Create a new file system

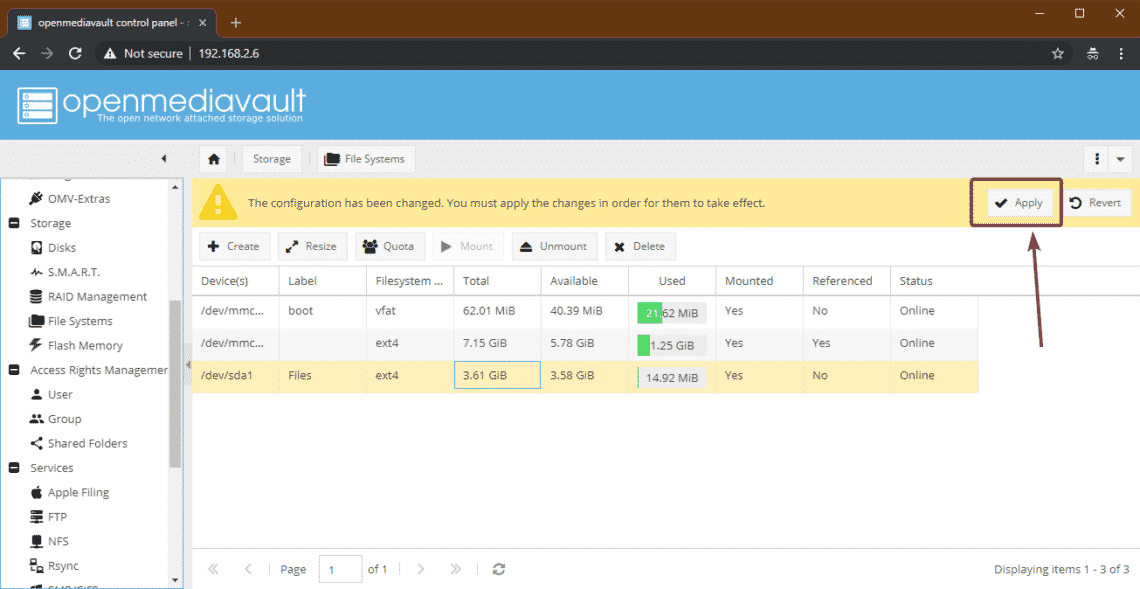[x=234, y=247]
